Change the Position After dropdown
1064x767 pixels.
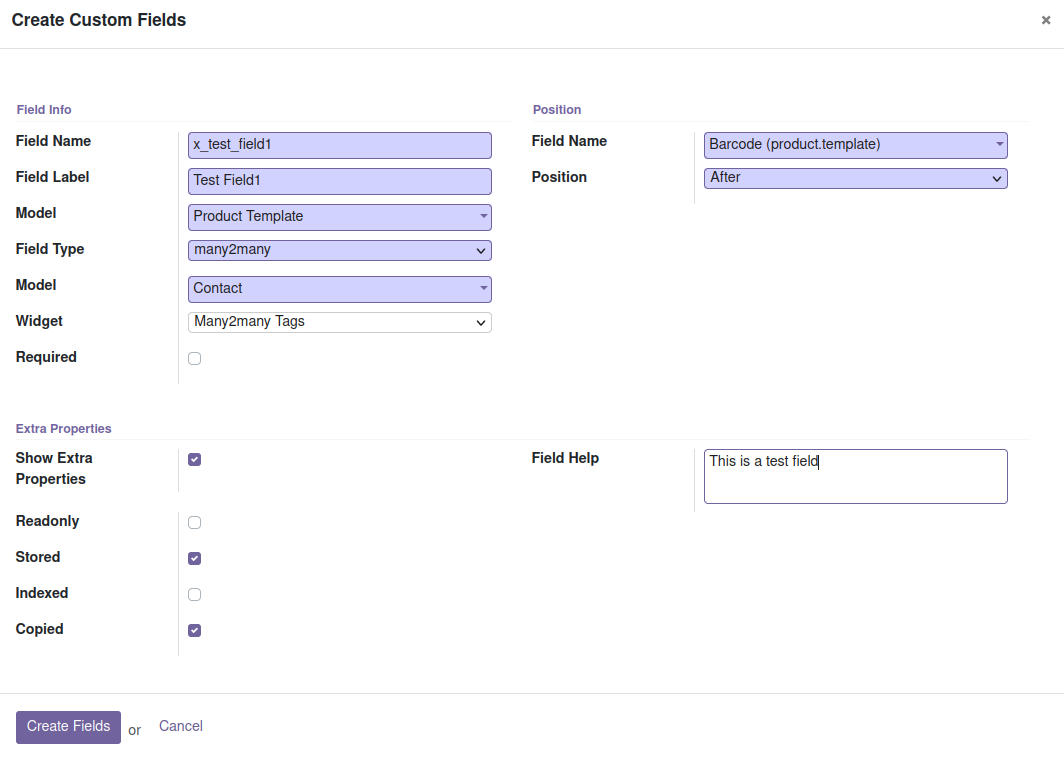pyautogui.click(x=855, y=178)
